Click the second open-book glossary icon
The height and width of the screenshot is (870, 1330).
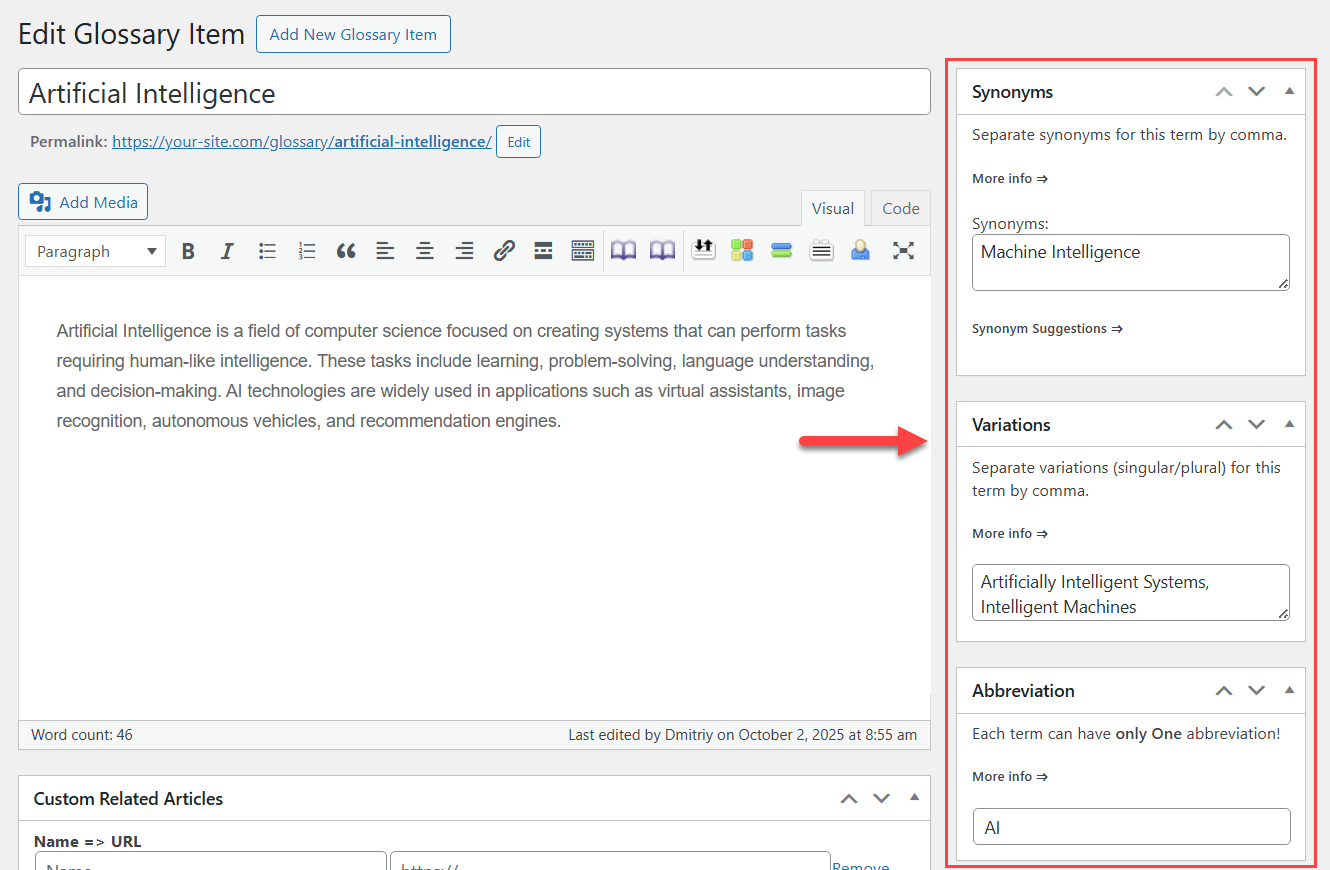(662, 251)
